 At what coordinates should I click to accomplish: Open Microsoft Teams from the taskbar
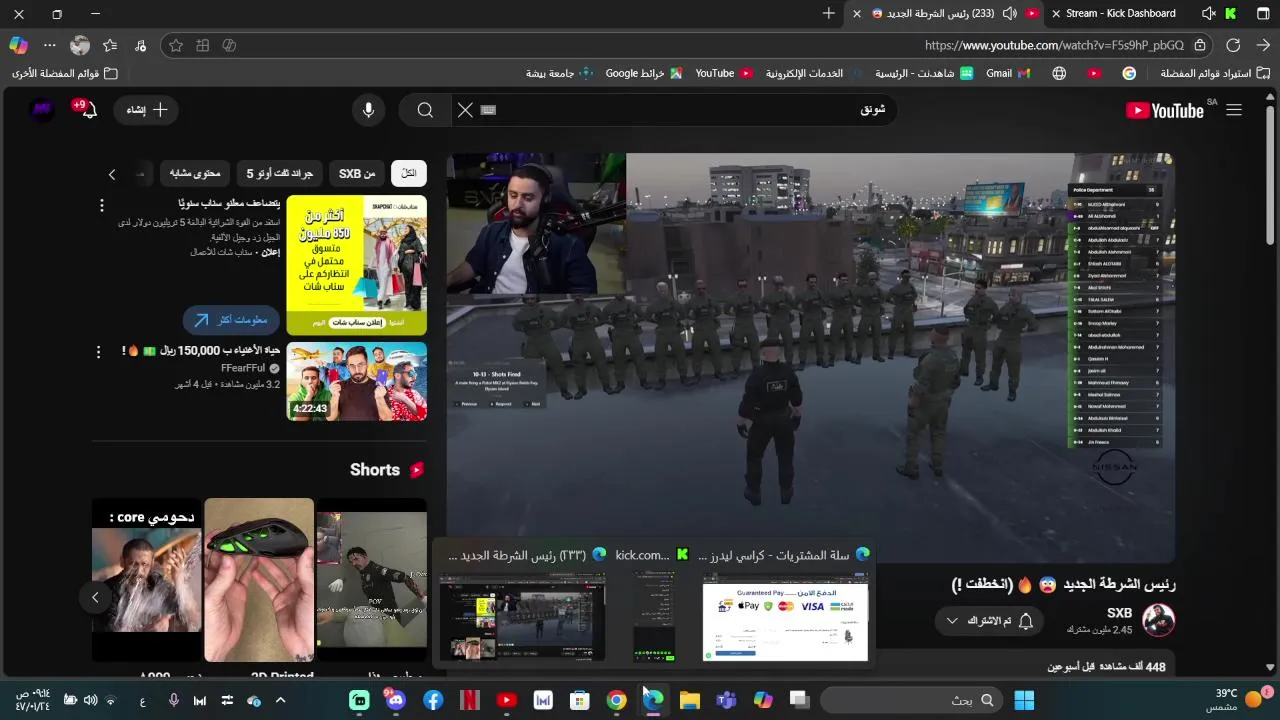coord(726,700)
